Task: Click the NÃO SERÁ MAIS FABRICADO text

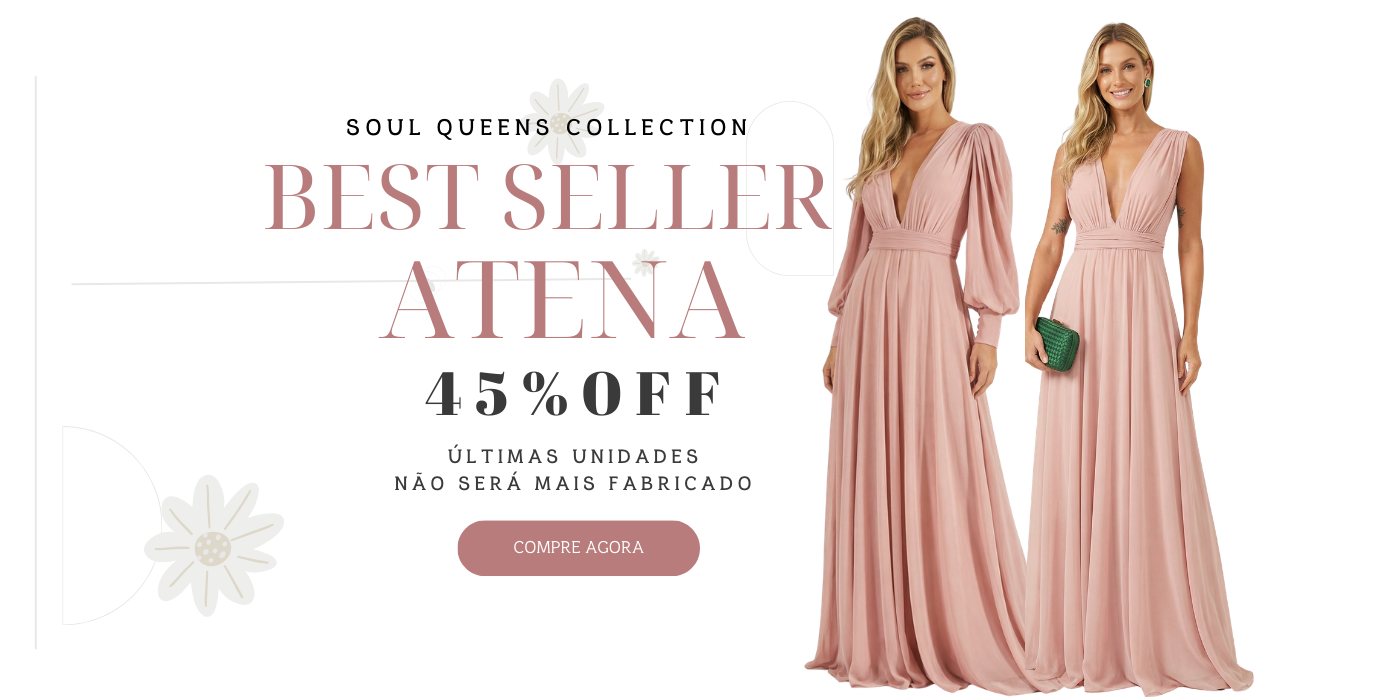Action: click(x=574, y=484)
